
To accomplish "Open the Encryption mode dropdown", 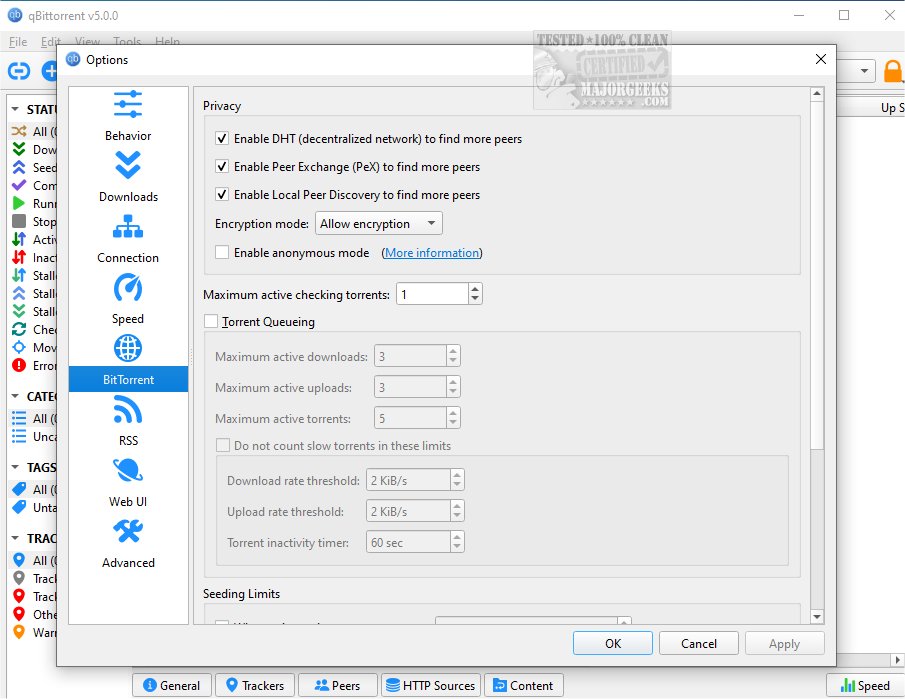I will (379, 223).
